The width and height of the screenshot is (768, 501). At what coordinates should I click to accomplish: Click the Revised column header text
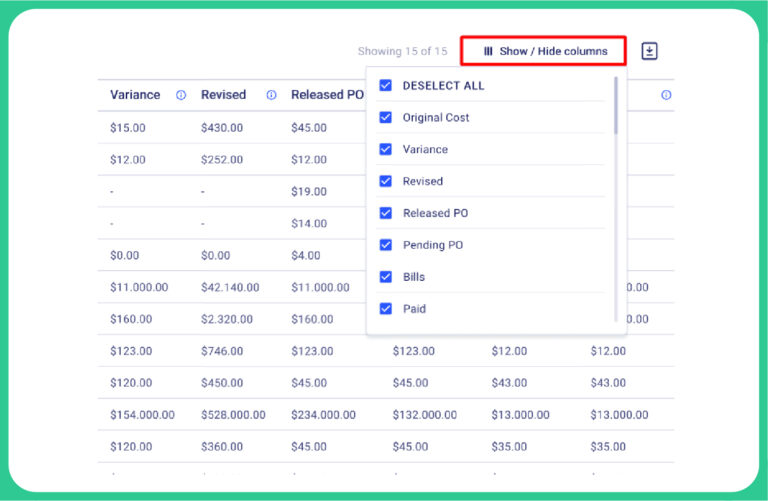223,95
